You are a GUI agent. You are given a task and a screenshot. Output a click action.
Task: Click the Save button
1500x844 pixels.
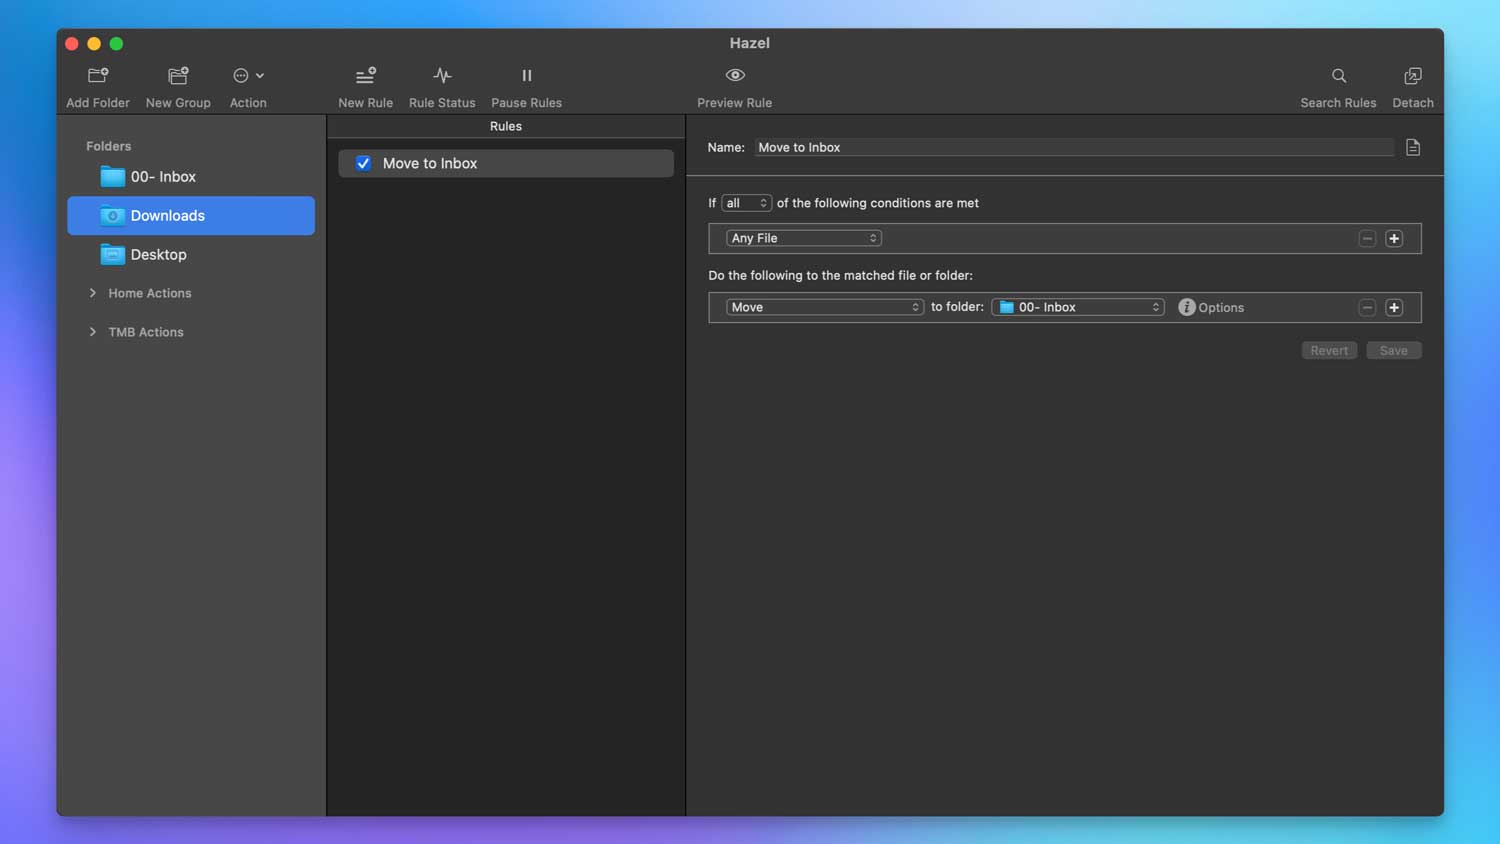point(1393,351)
